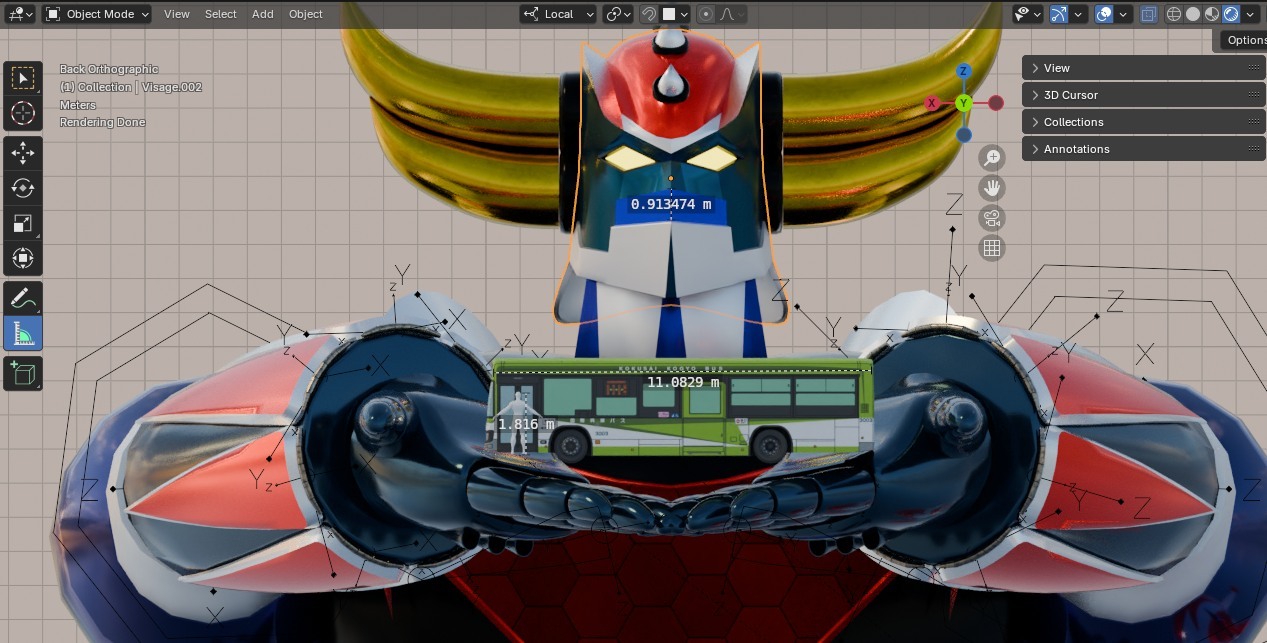Toggle show overlays button
The height and width of the screenshot is (643, 1267).
pos(1104,14)
